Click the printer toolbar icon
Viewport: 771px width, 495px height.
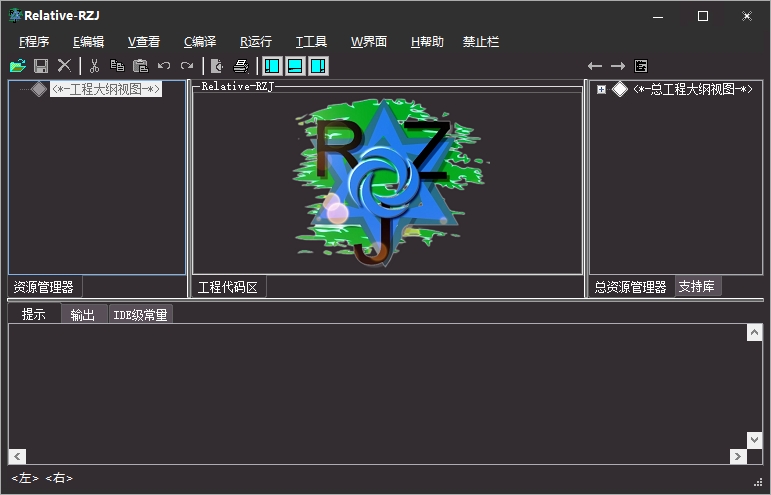tap(240, 66)
